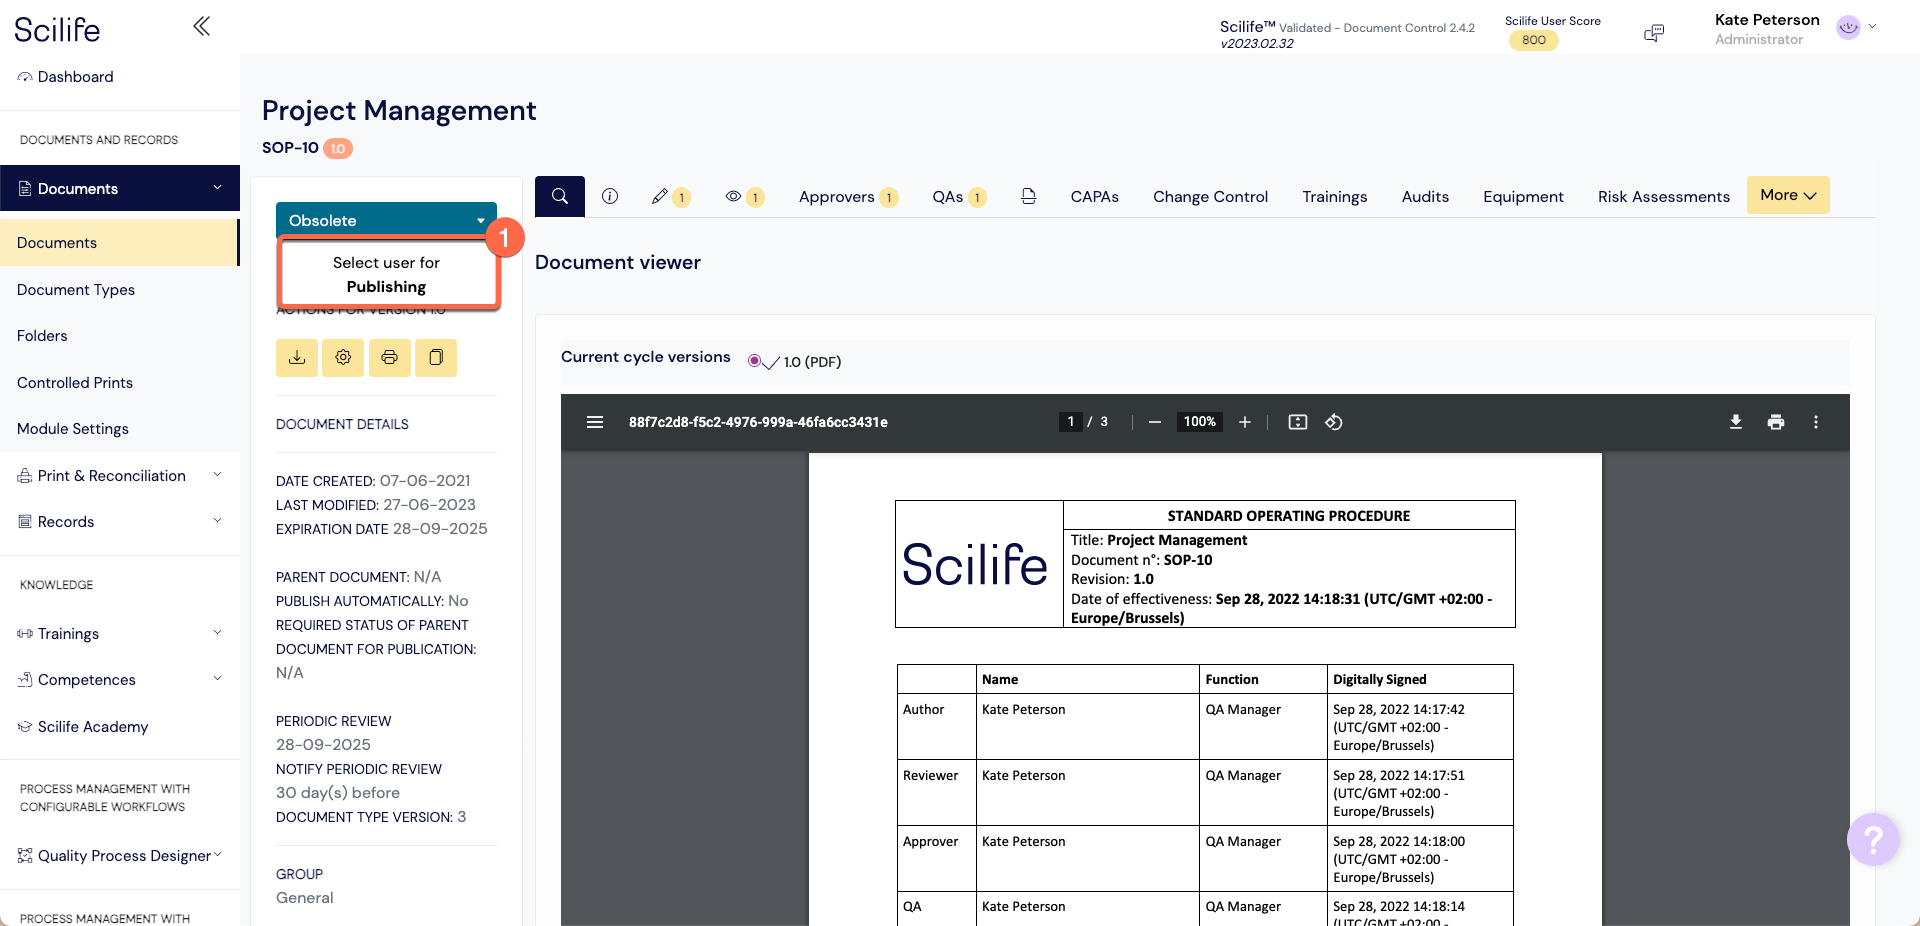1920x926 pixels.
Task: Open document settings gear button
Action: click(x=343, y=357)
